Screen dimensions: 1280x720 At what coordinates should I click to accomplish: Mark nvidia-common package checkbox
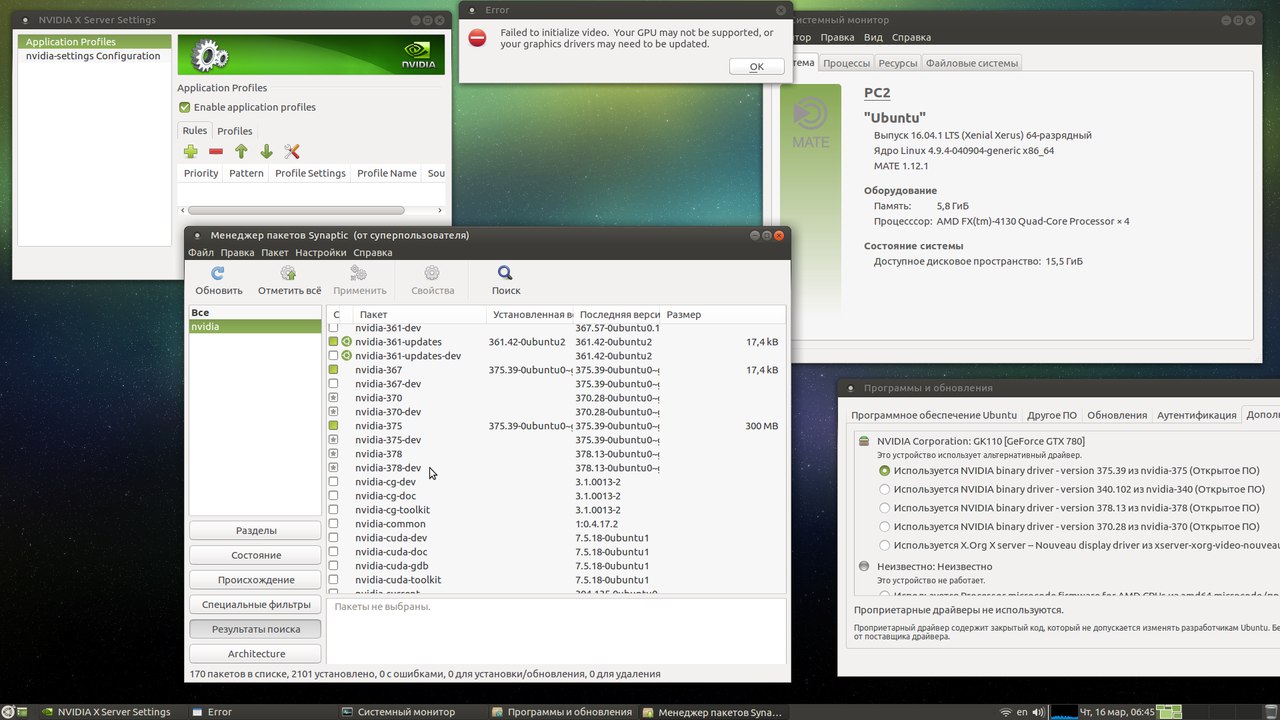click(334, 524)
